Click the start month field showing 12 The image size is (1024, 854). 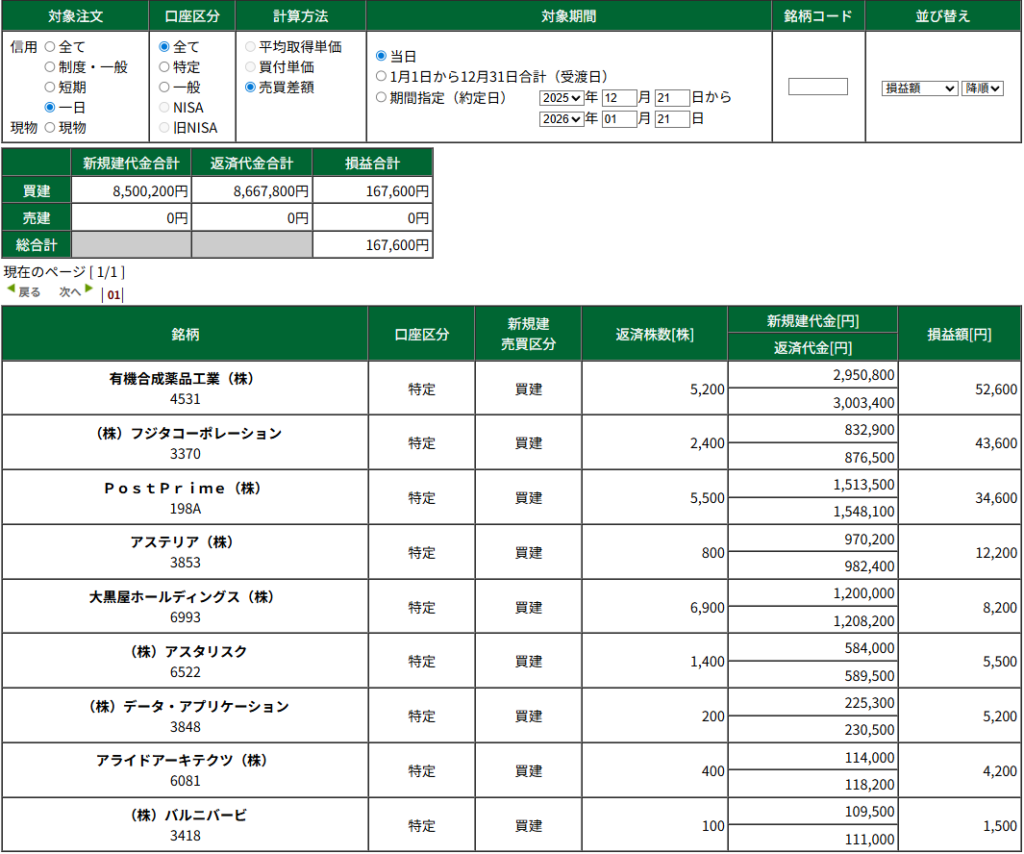click(x=618, y=98)
